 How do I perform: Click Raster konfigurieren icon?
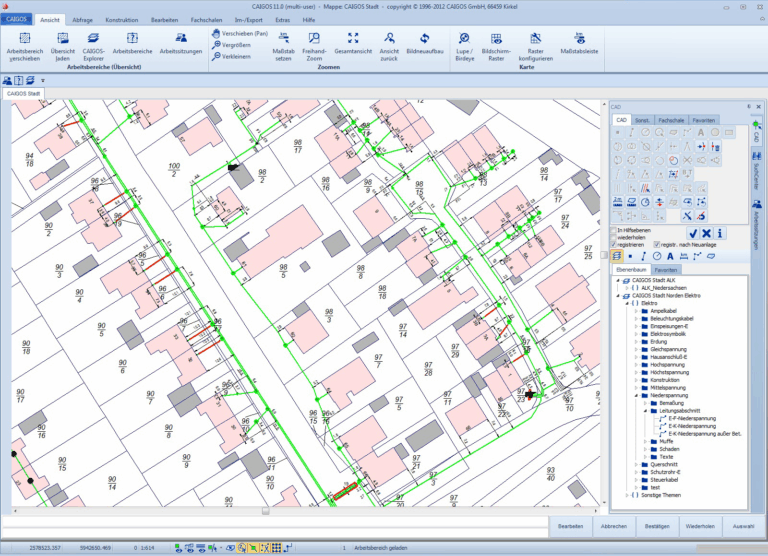[535, 40]
